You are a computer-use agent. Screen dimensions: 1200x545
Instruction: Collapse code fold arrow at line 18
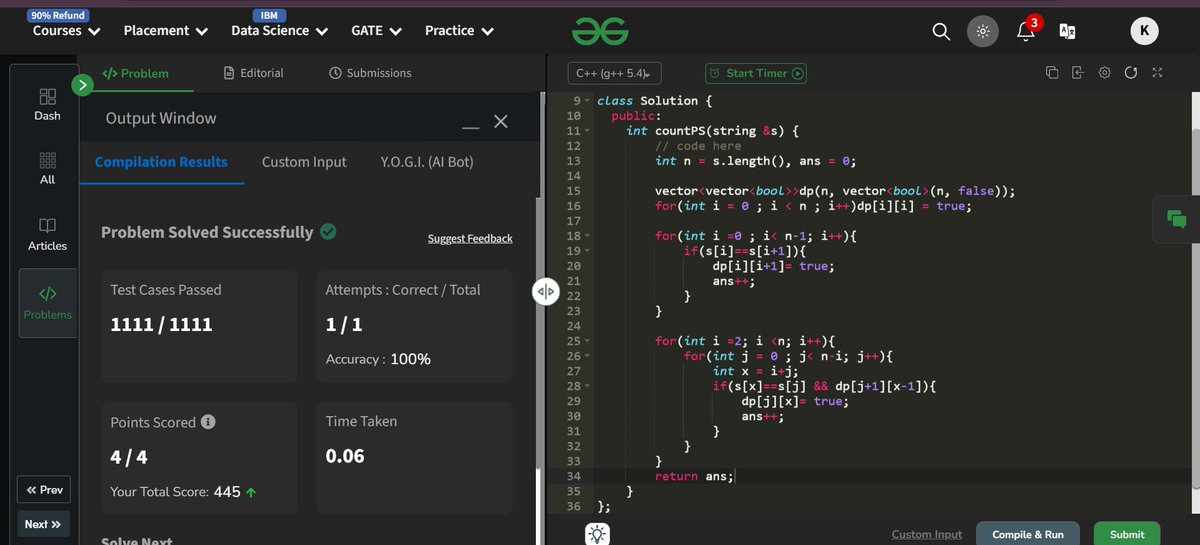pos(589,236)
